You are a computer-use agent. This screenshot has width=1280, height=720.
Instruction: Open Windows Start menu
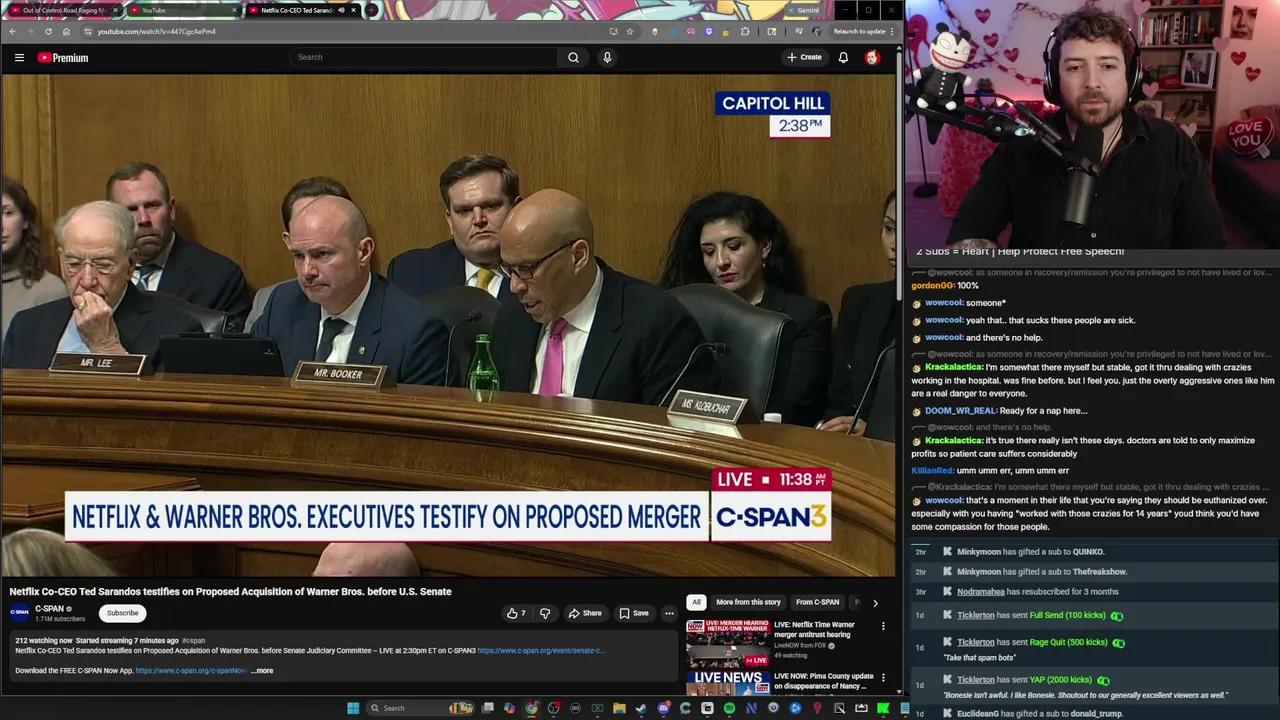tap(353, 708)
